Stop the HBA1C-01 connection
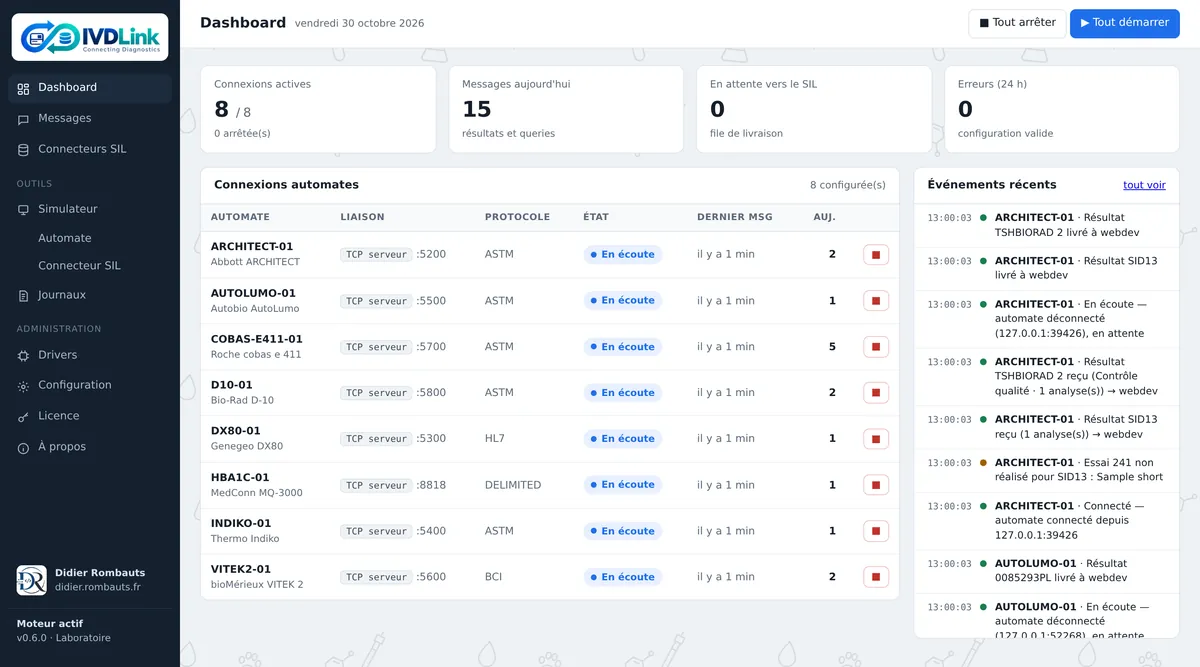1200x667 pixels. coord(876,485)
